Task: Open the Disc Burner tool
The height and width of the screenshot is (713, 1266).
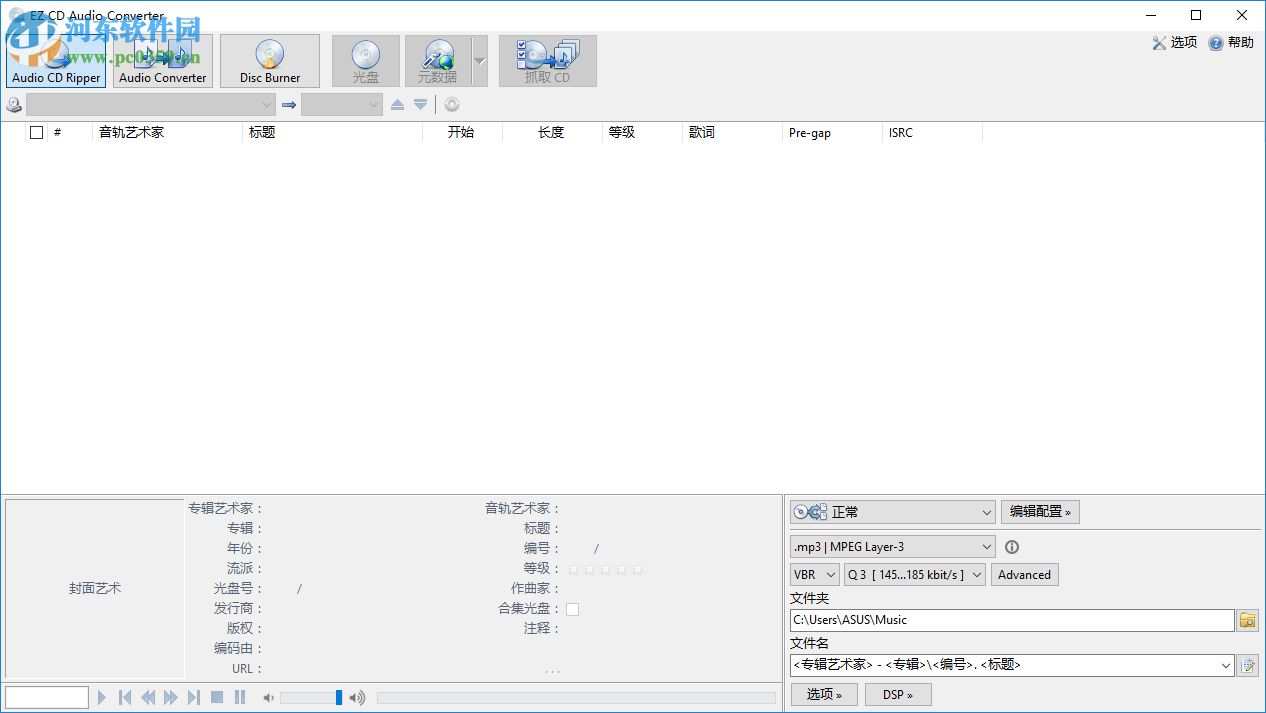Action: [269, 60]
